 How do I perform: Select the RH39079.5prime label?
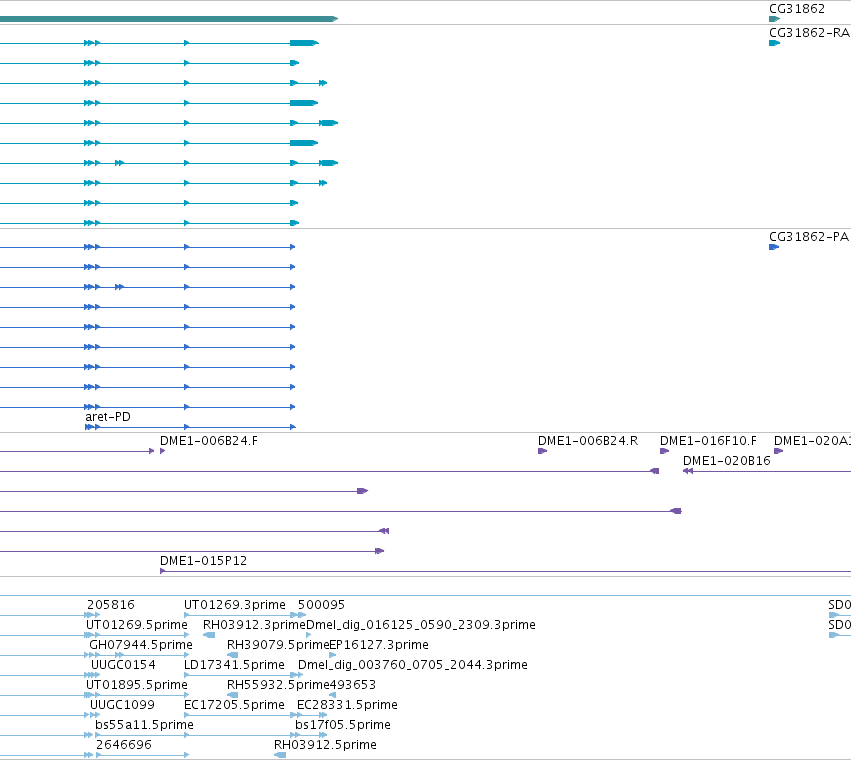coord(278,645)
